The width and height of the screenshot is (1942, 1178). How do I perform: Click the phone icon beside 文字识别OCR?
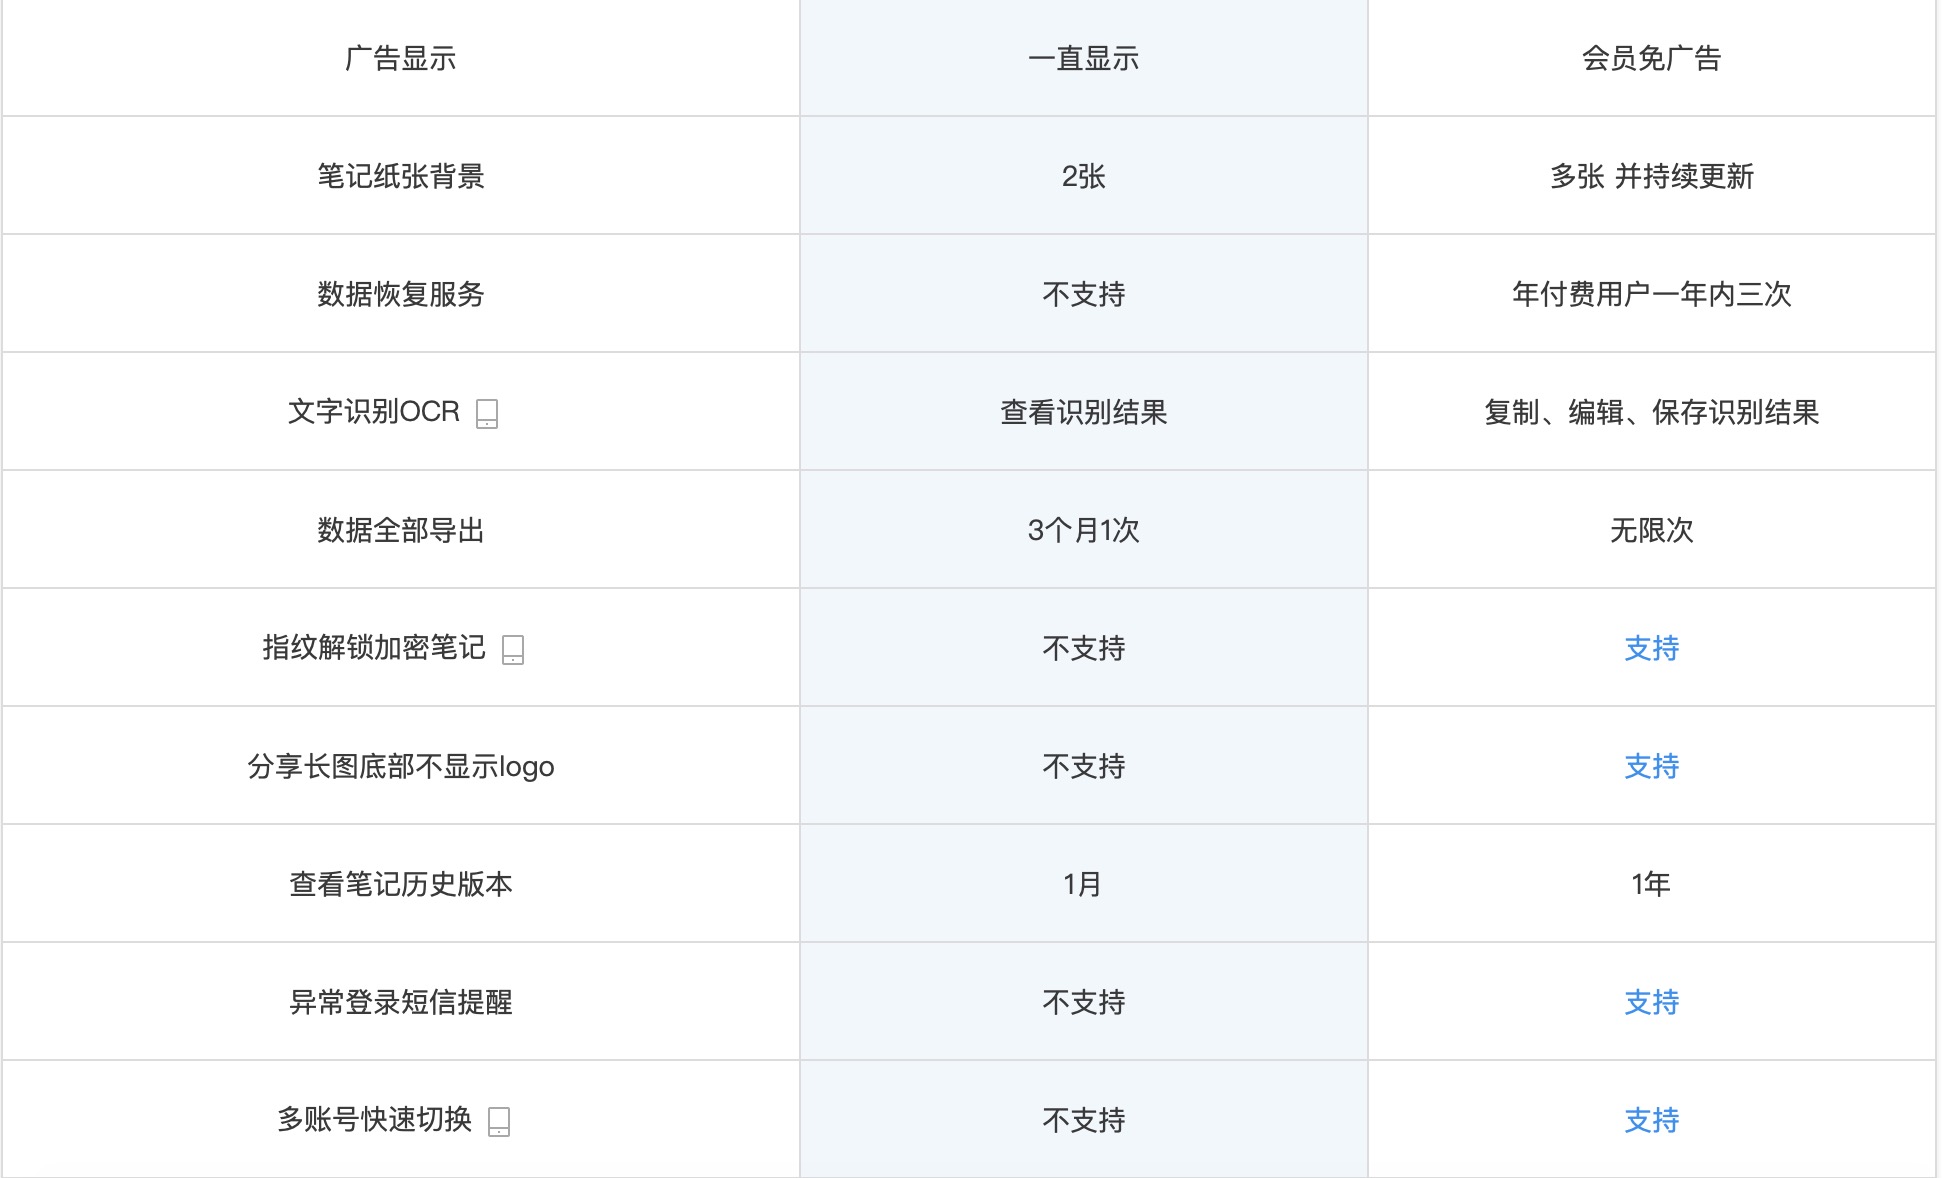487,414
